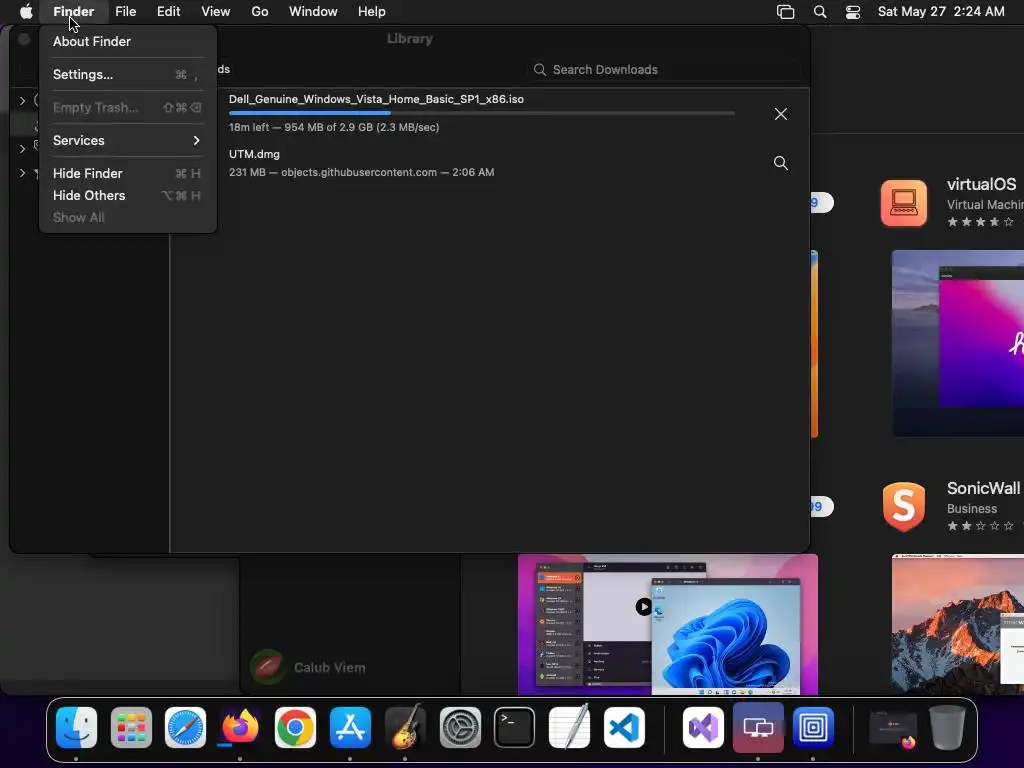Click the Vista ISO download progress bar
The width and height of the screenshot is (1024, 768).
[482, 113]
